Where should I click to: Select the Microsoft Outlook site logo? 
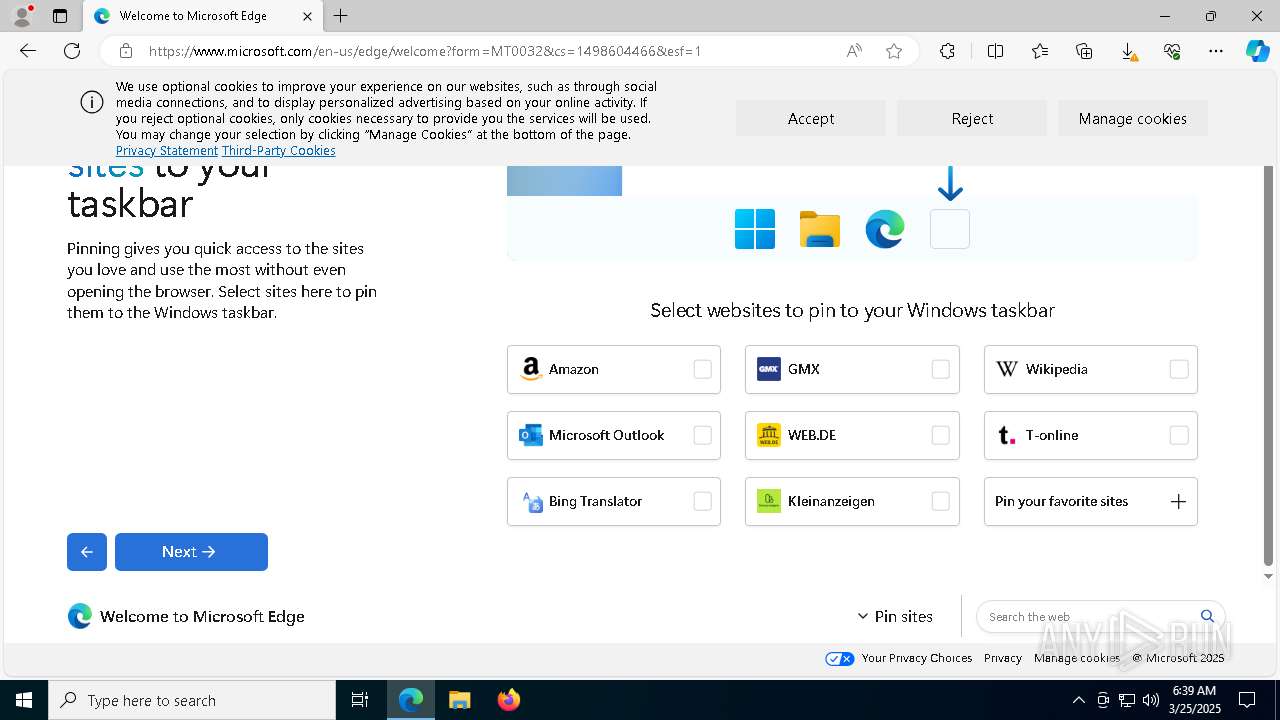531,435
